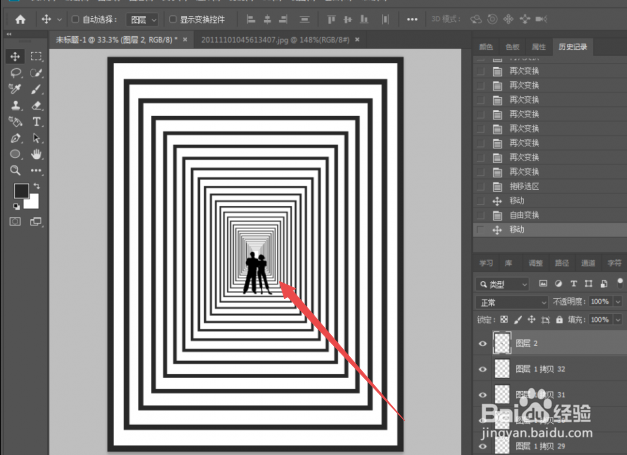
Task: Lock layer position icon
Action: pos(531,319)
